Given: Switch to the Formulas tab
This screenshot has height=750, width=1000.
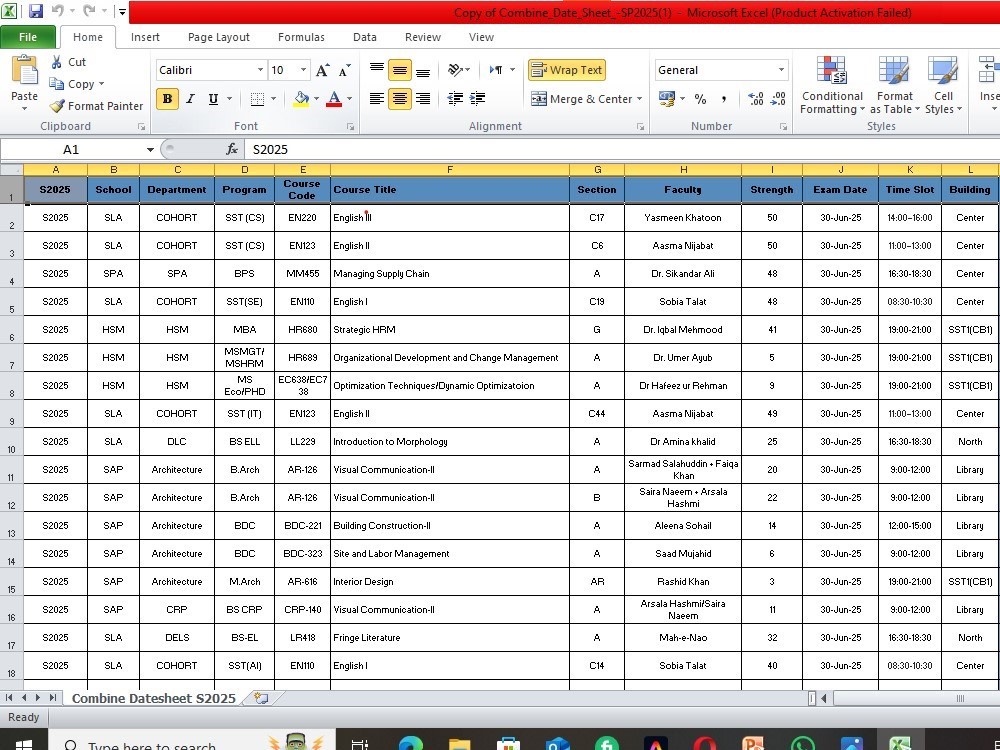Looking at the screenshot, I should (x=301, y=37).
